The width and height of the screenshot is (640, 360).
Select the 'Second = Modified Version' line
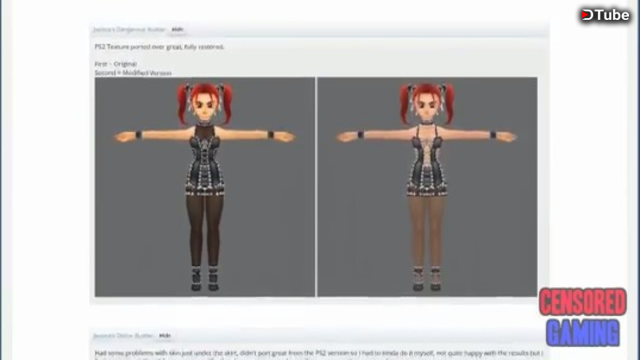click(133, 73)
